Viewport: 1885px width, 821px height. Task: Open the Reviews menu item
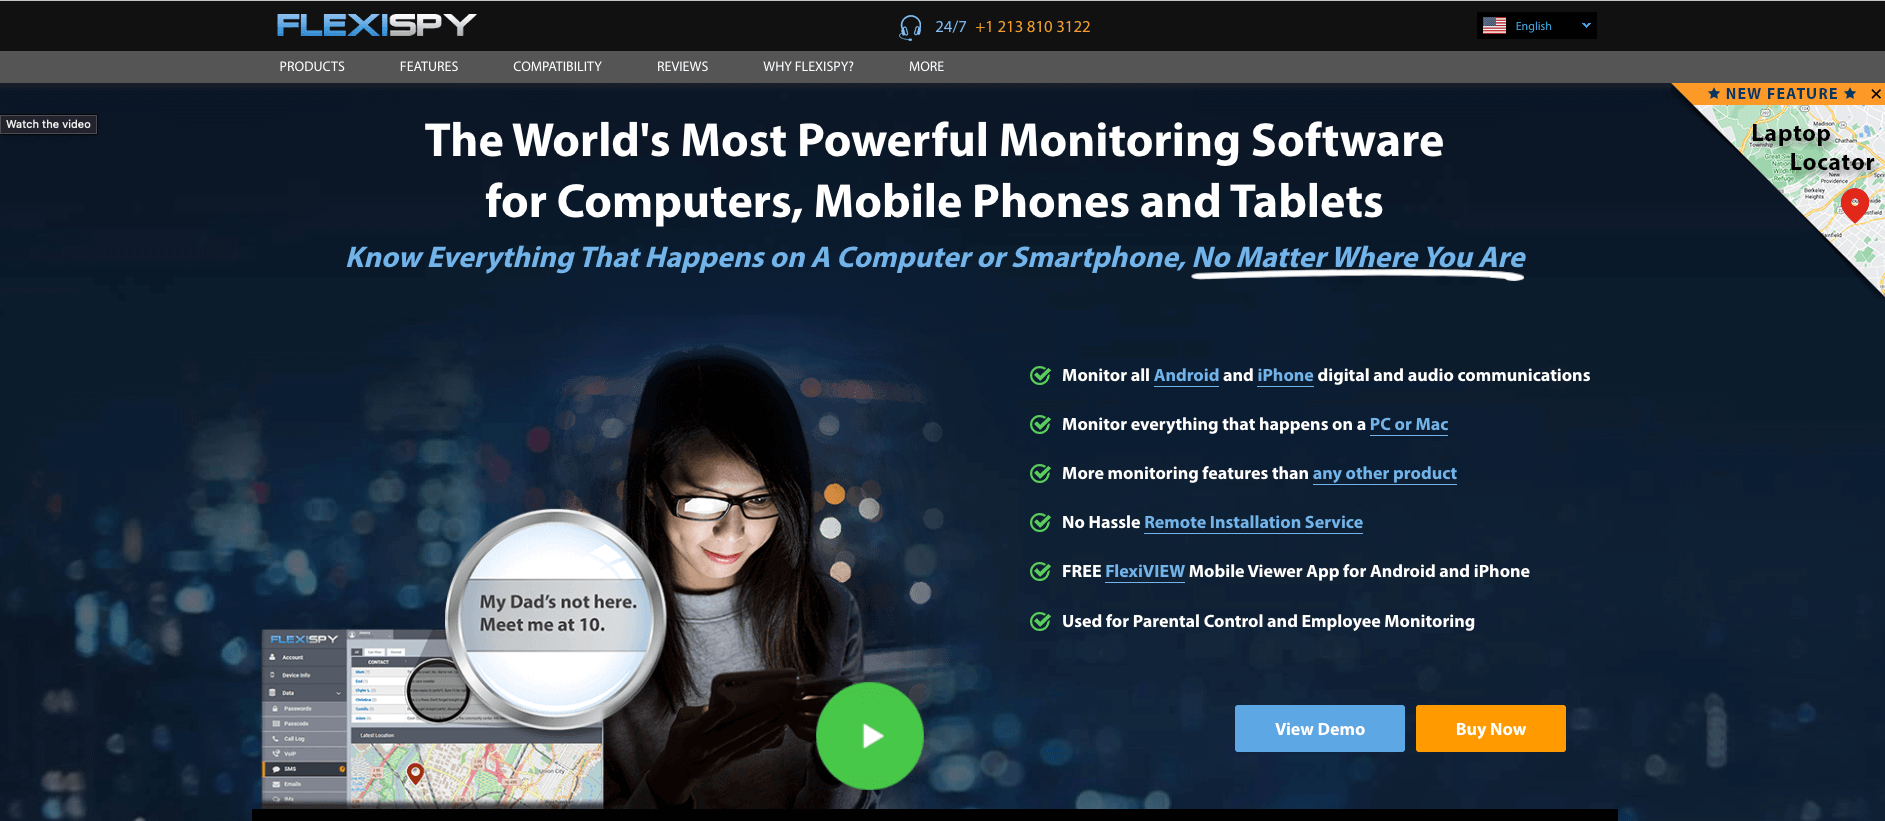coord(682,67)
